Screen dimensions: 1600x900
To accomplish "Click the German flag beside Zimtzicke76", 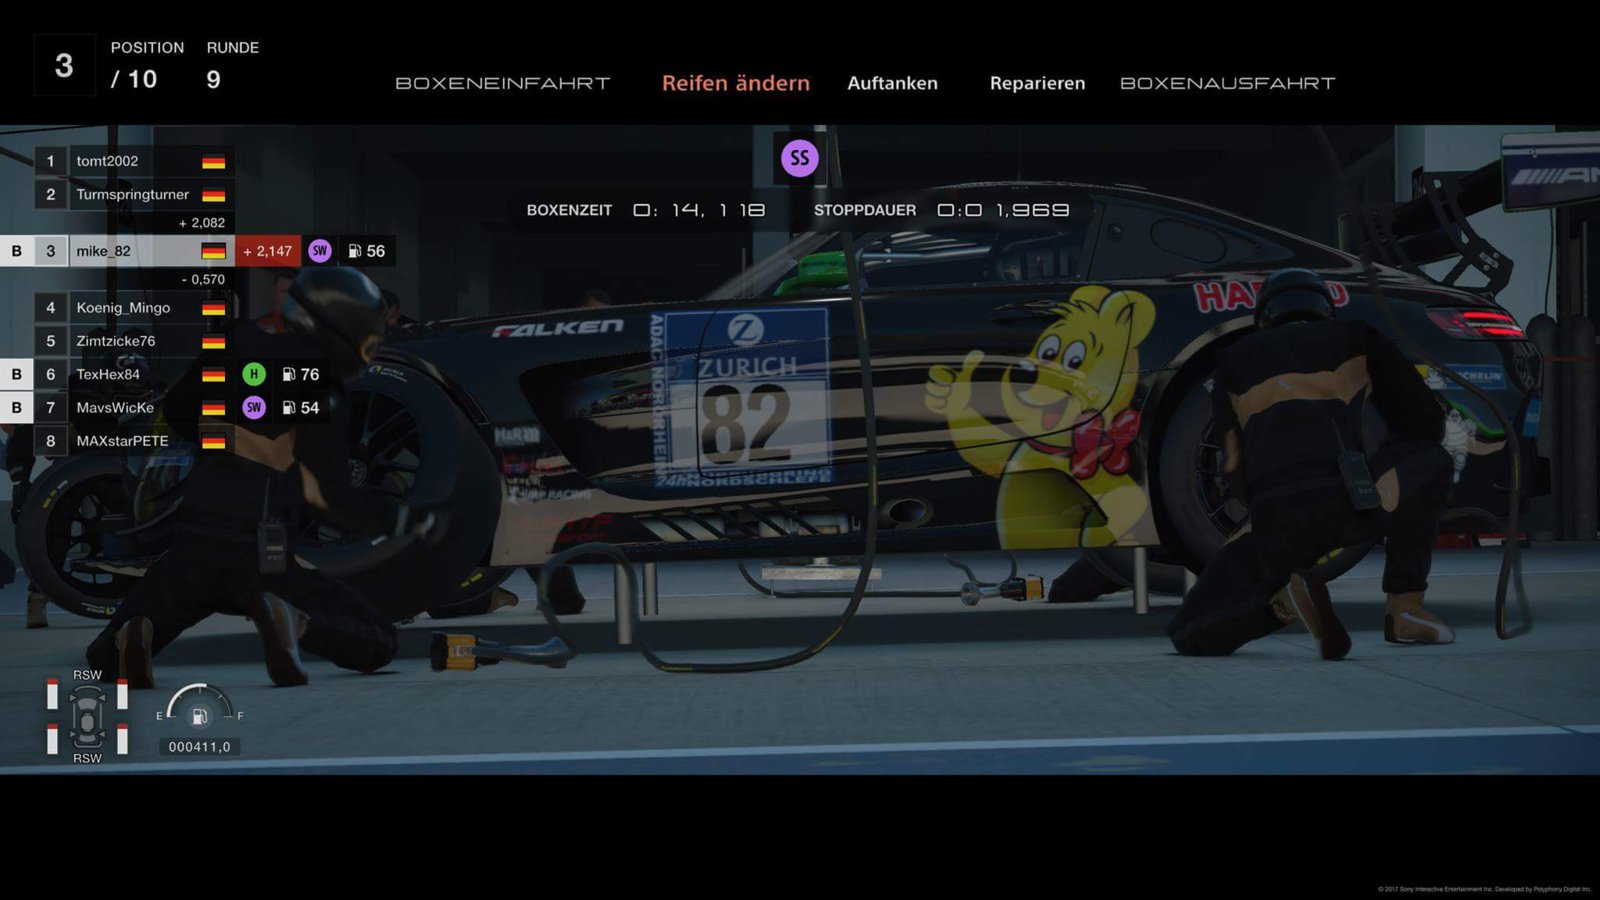I will (x=213, y=341).
